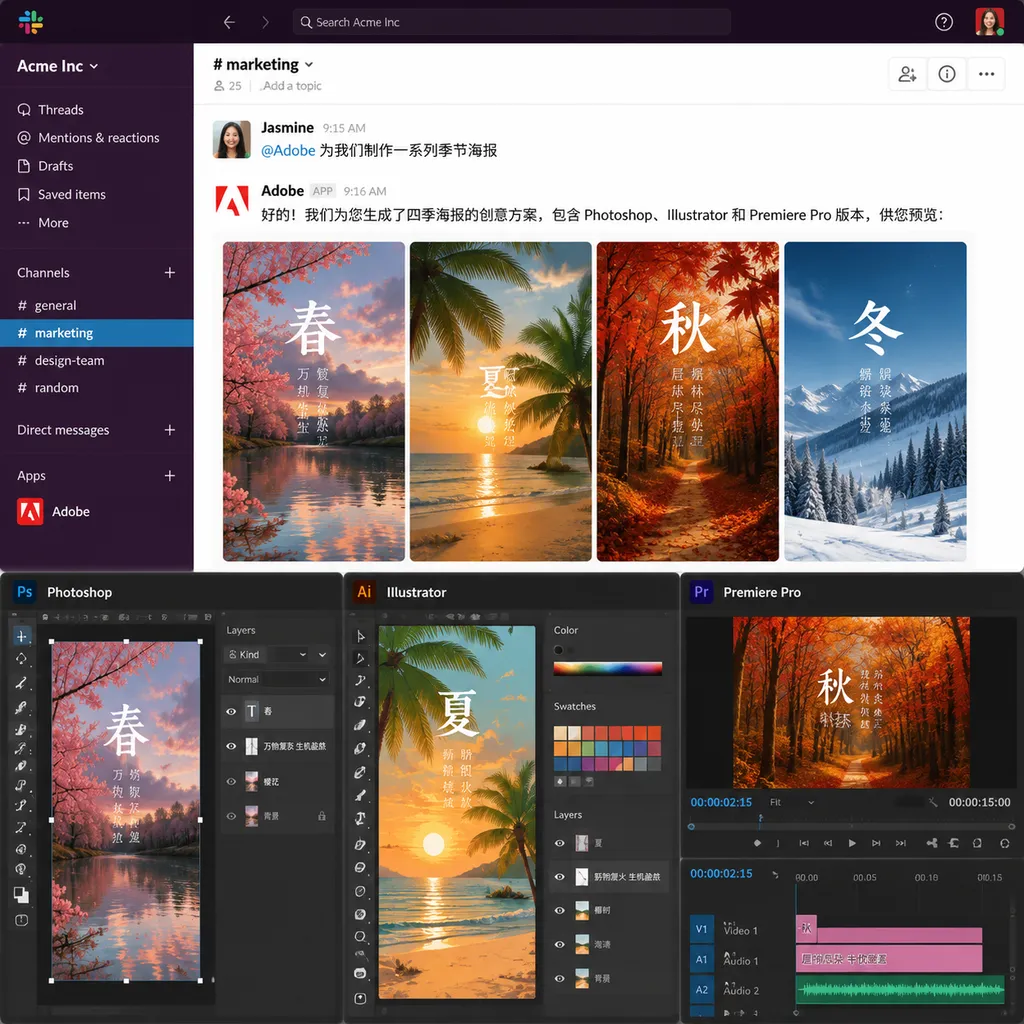This screenshot has width=1024, height=1024.
Task: Open the Adobe app in sidebar
Action: (x=54, y=511)
